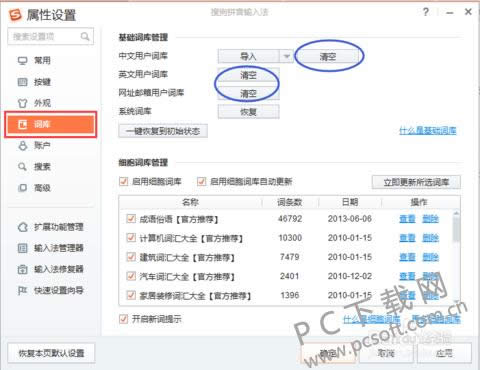The height and width of the screenshot is (370, 480).
Task: Click 词条数 column header
Action: 290,202
